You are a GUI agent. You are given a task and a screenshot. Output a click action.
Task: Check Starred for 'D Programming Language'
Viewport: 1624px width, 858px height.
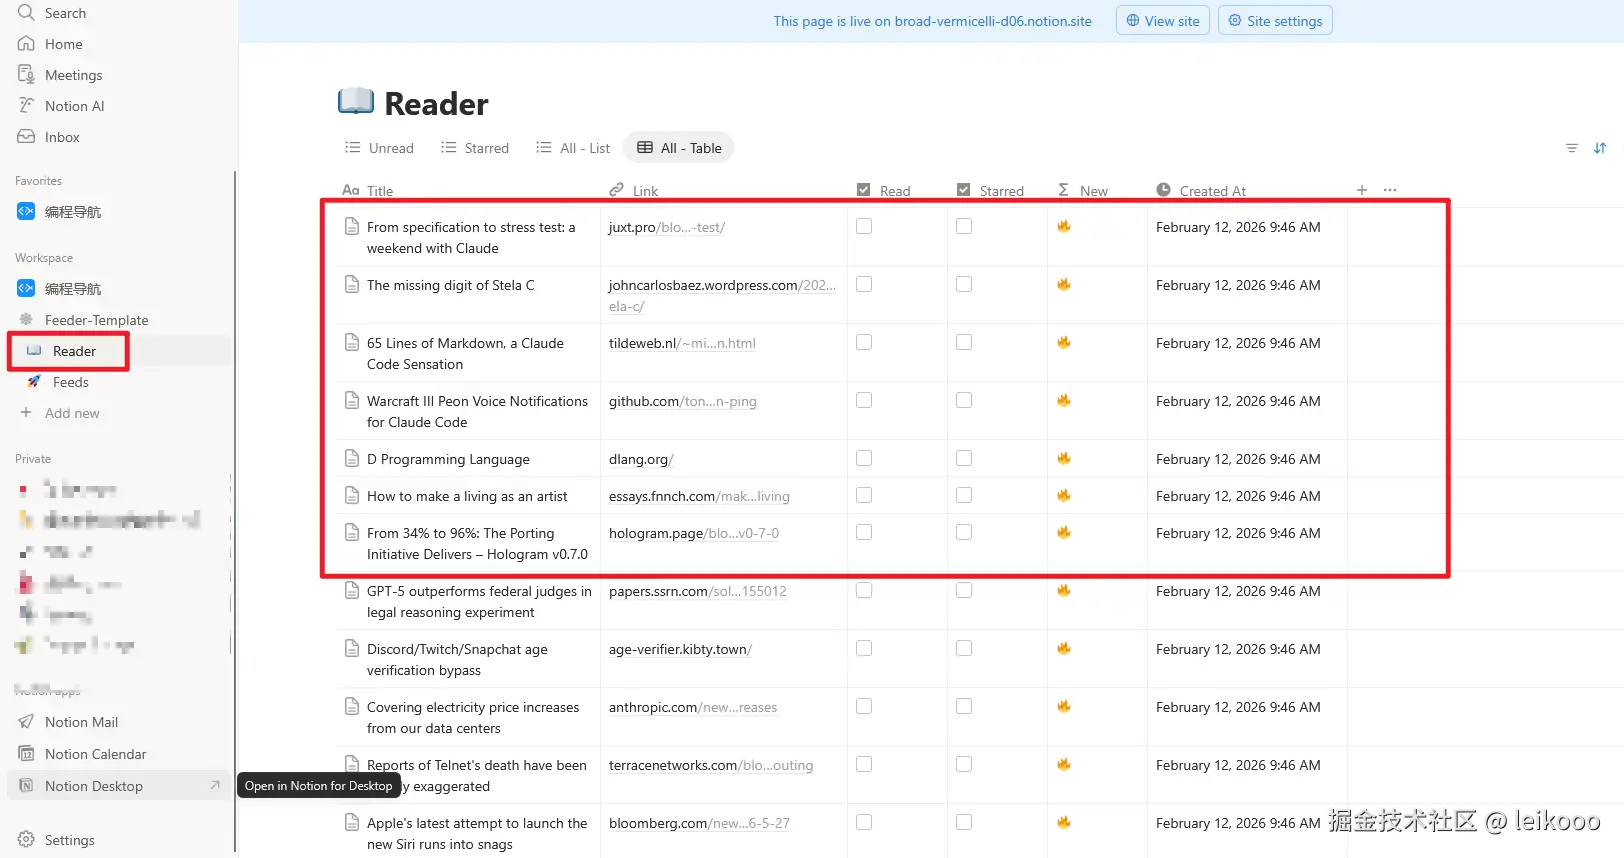point(964,459)
